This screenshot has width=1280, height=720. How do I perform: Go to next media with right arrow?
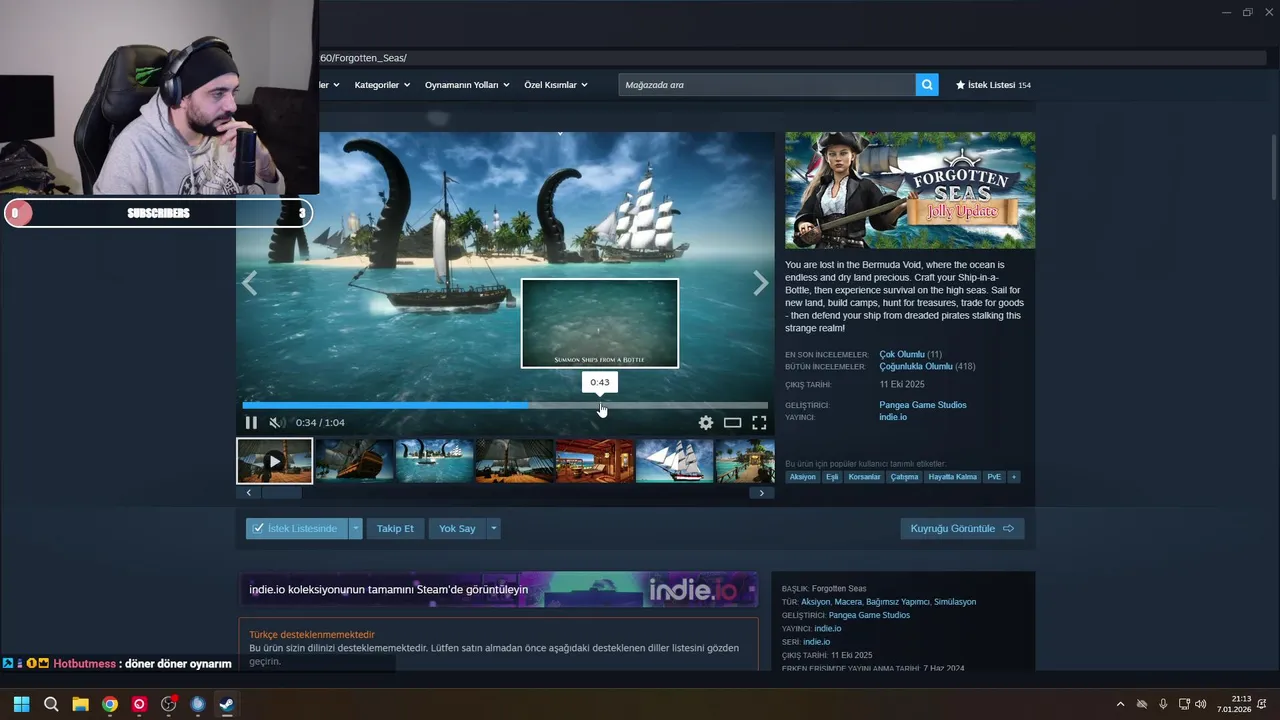[x=761, y=284]
